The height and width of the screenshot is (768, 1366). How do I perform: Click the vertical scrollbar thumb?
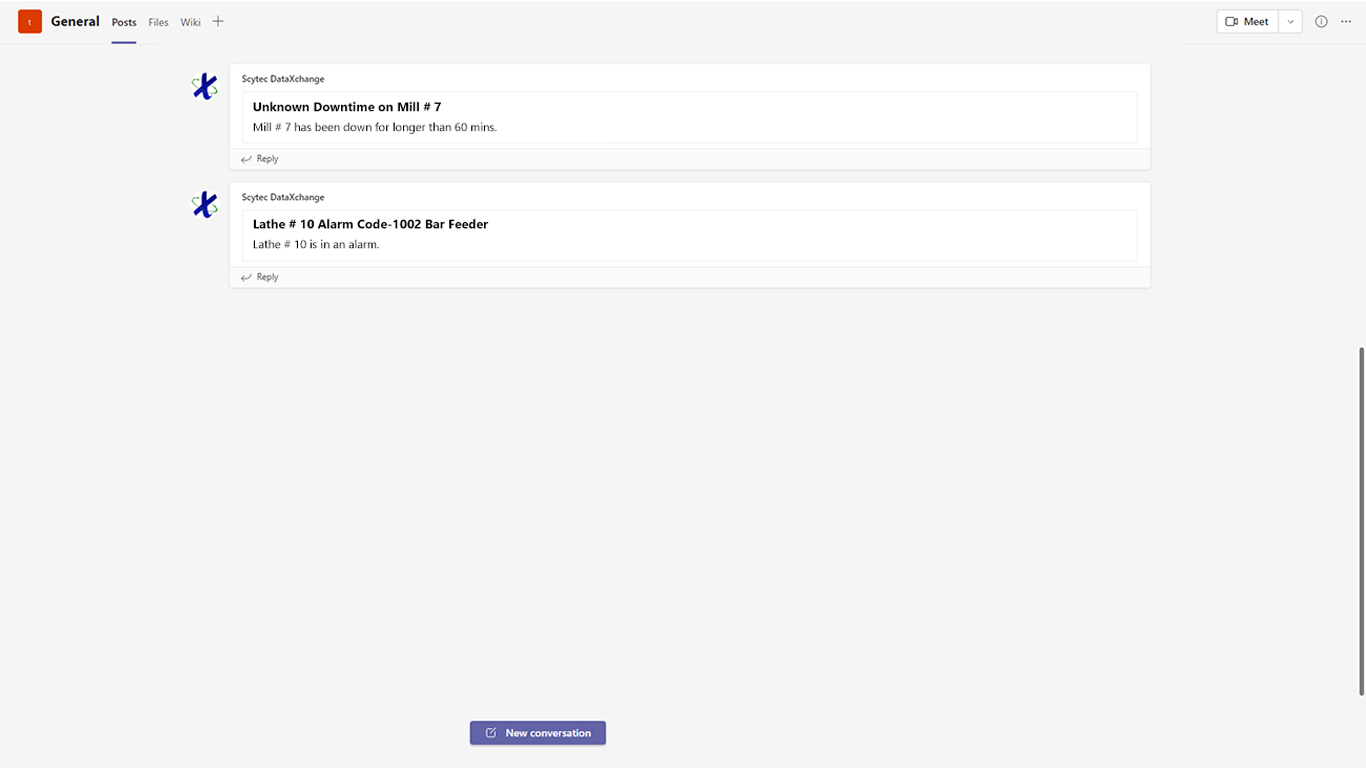(1361, 520)
